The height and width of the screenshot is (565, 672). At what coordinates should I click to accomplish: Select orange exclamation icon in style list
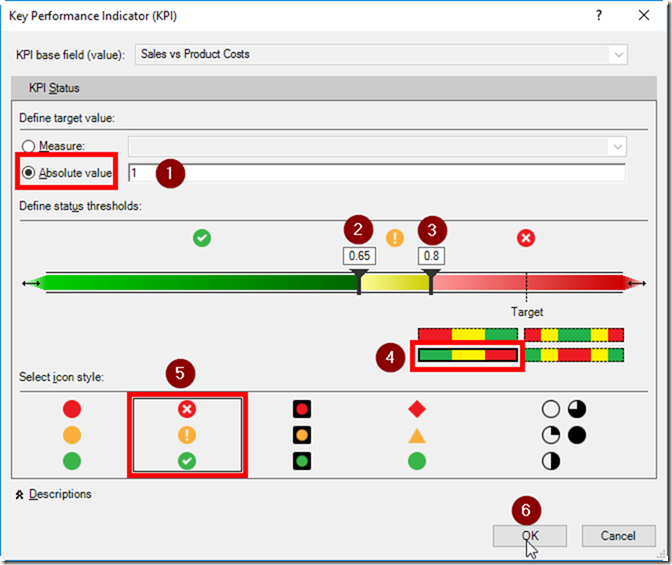click(x=187, y=435)
